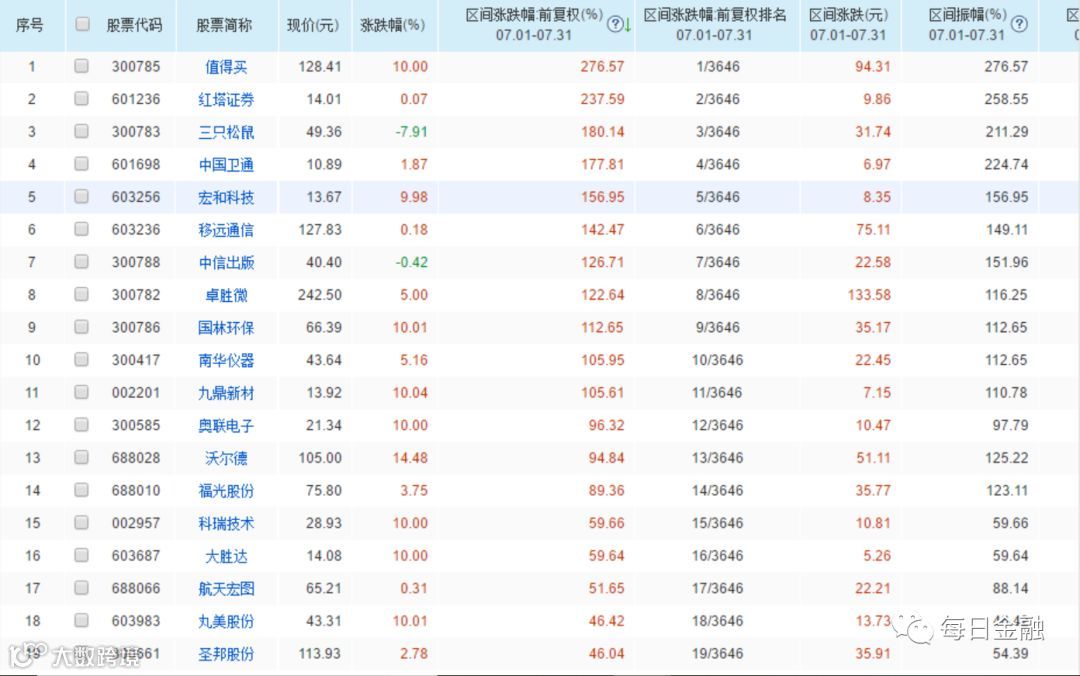Check the checkbox for row 300782 卓胜微
Viewport: 1080px width, 676px height.
click(x=81, y=294)
